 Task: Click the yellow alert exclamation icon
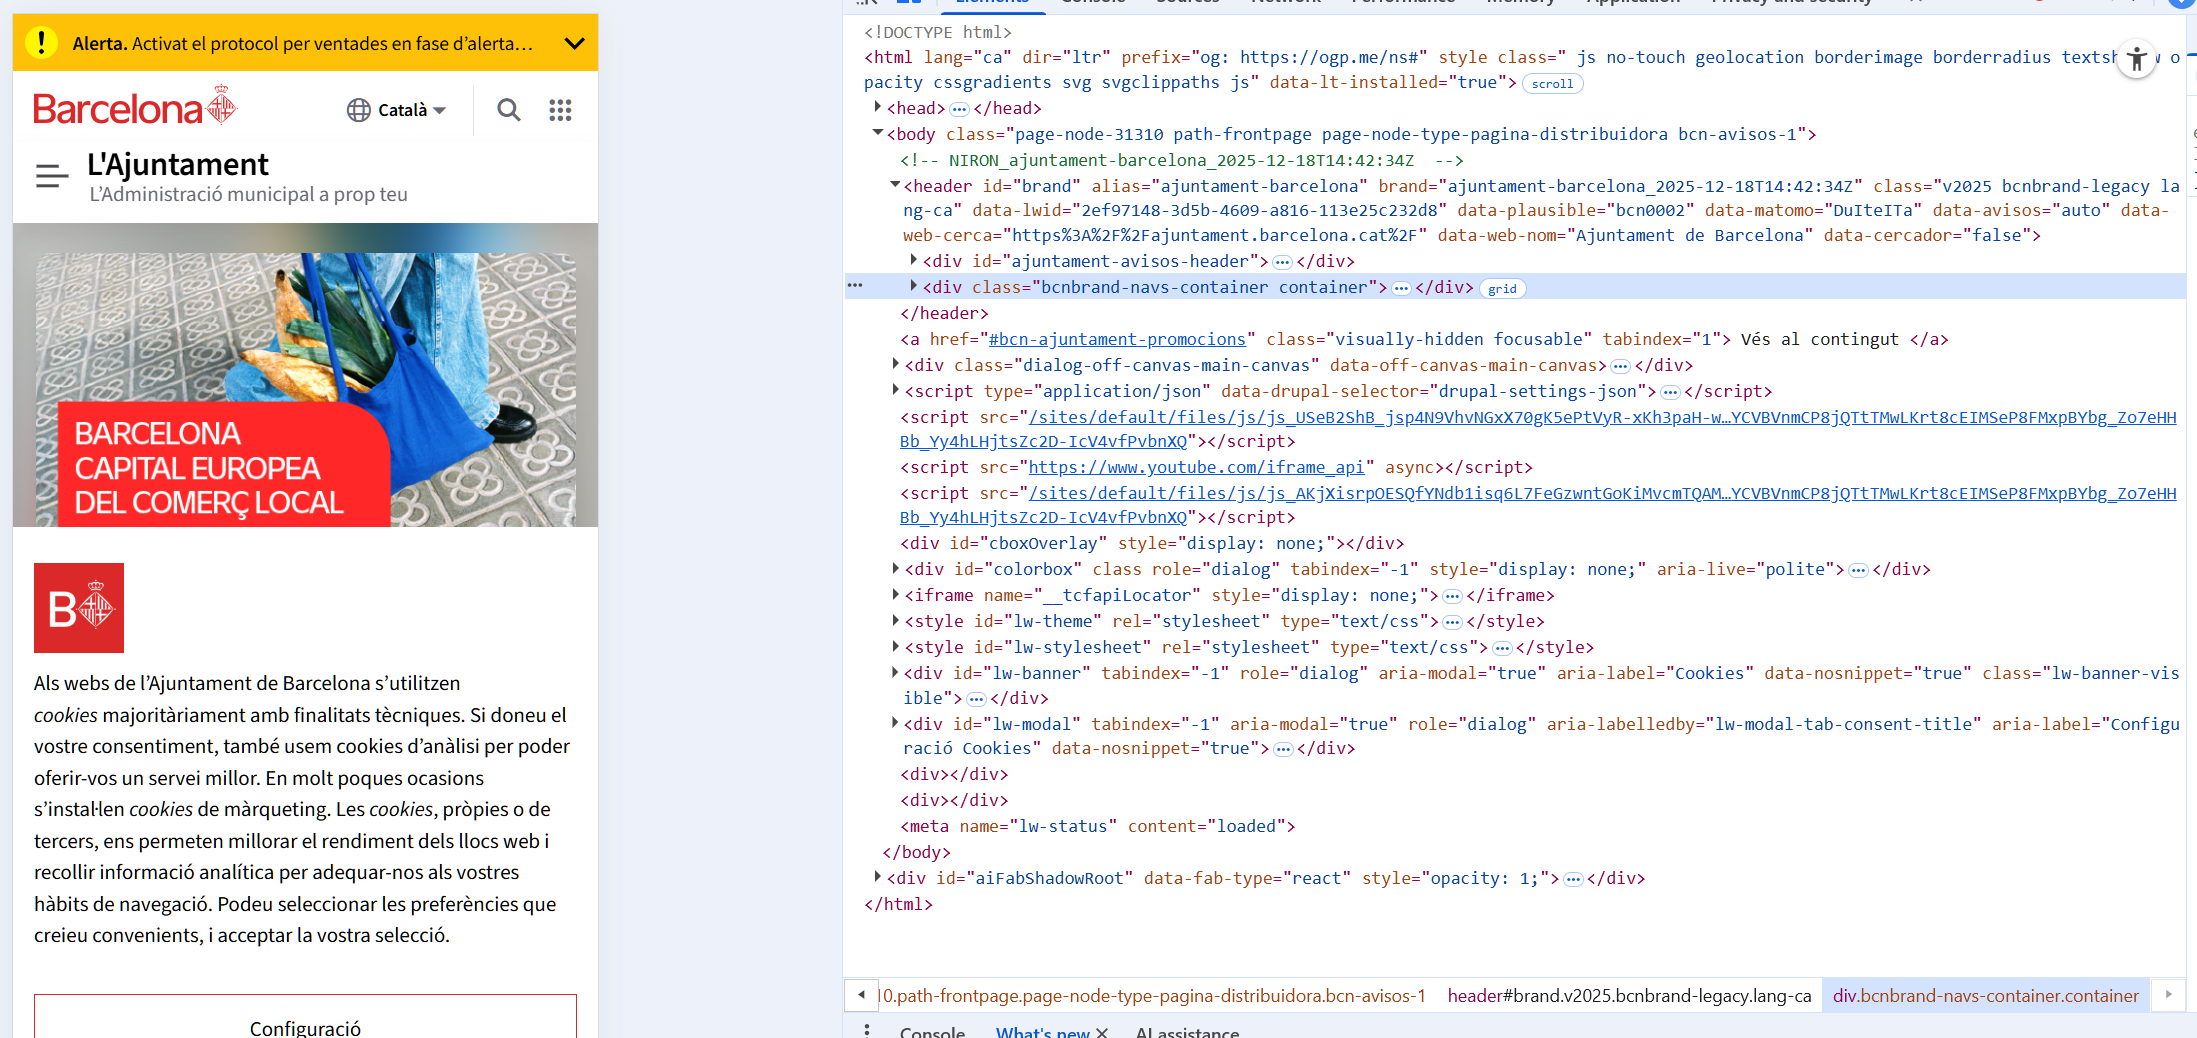point(41,43)
